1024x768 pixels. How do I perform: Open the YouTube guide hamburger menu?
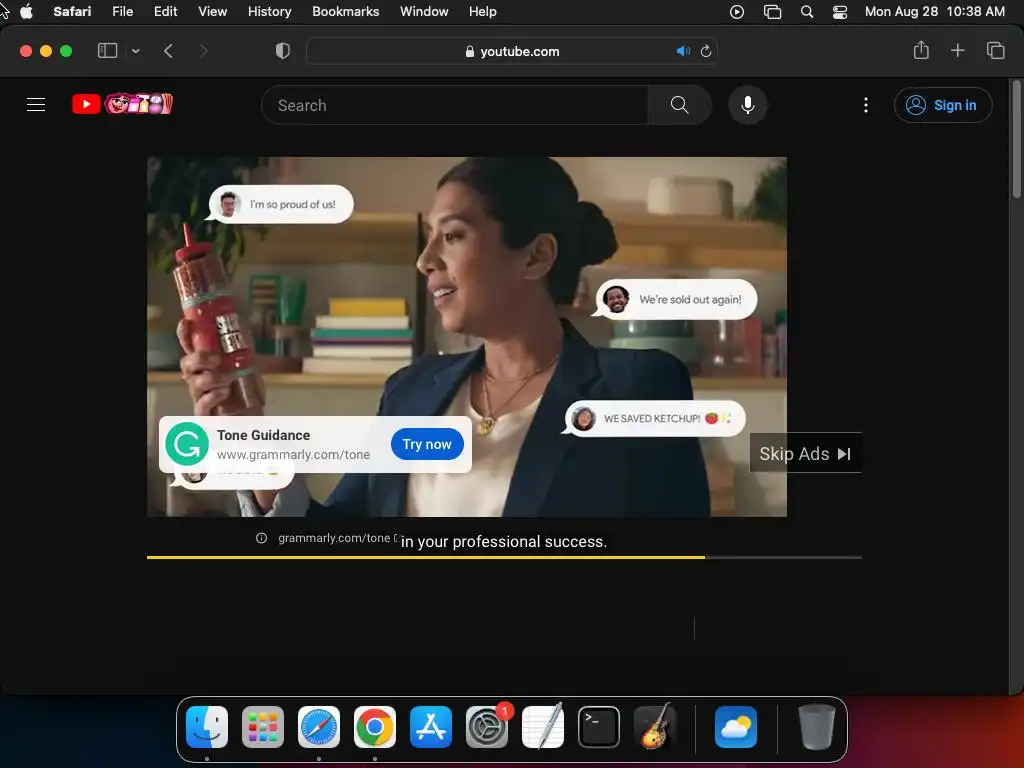(x=36, y=104)
